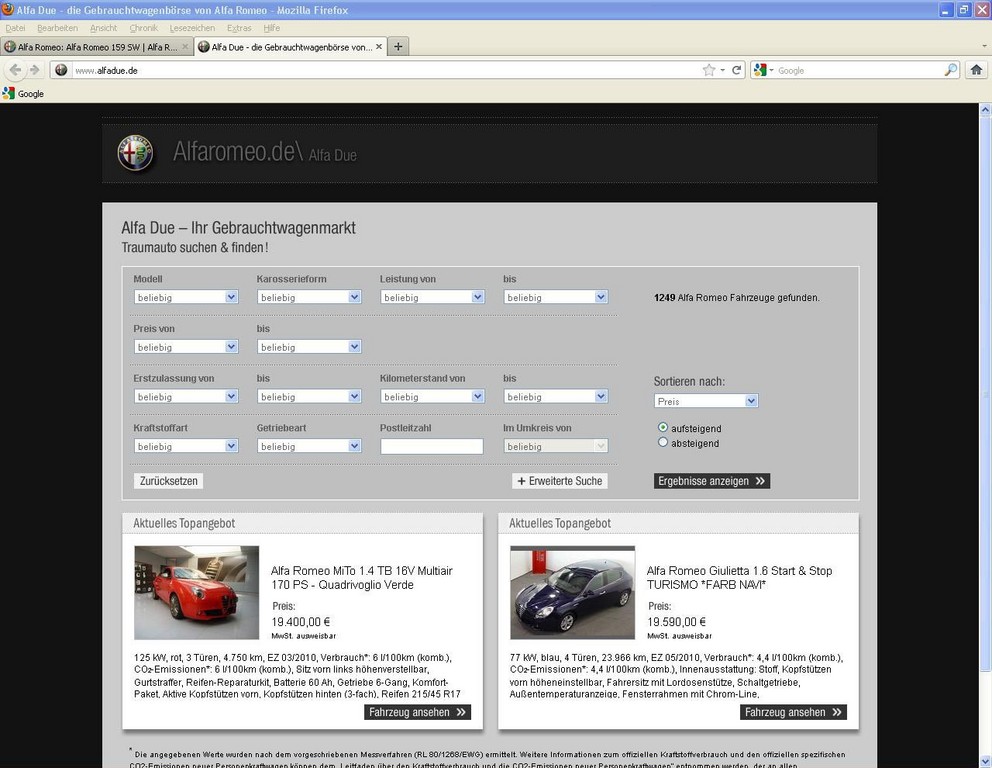
Task: Open the list all tabs arrow
Action: click(x=984, y=46)
